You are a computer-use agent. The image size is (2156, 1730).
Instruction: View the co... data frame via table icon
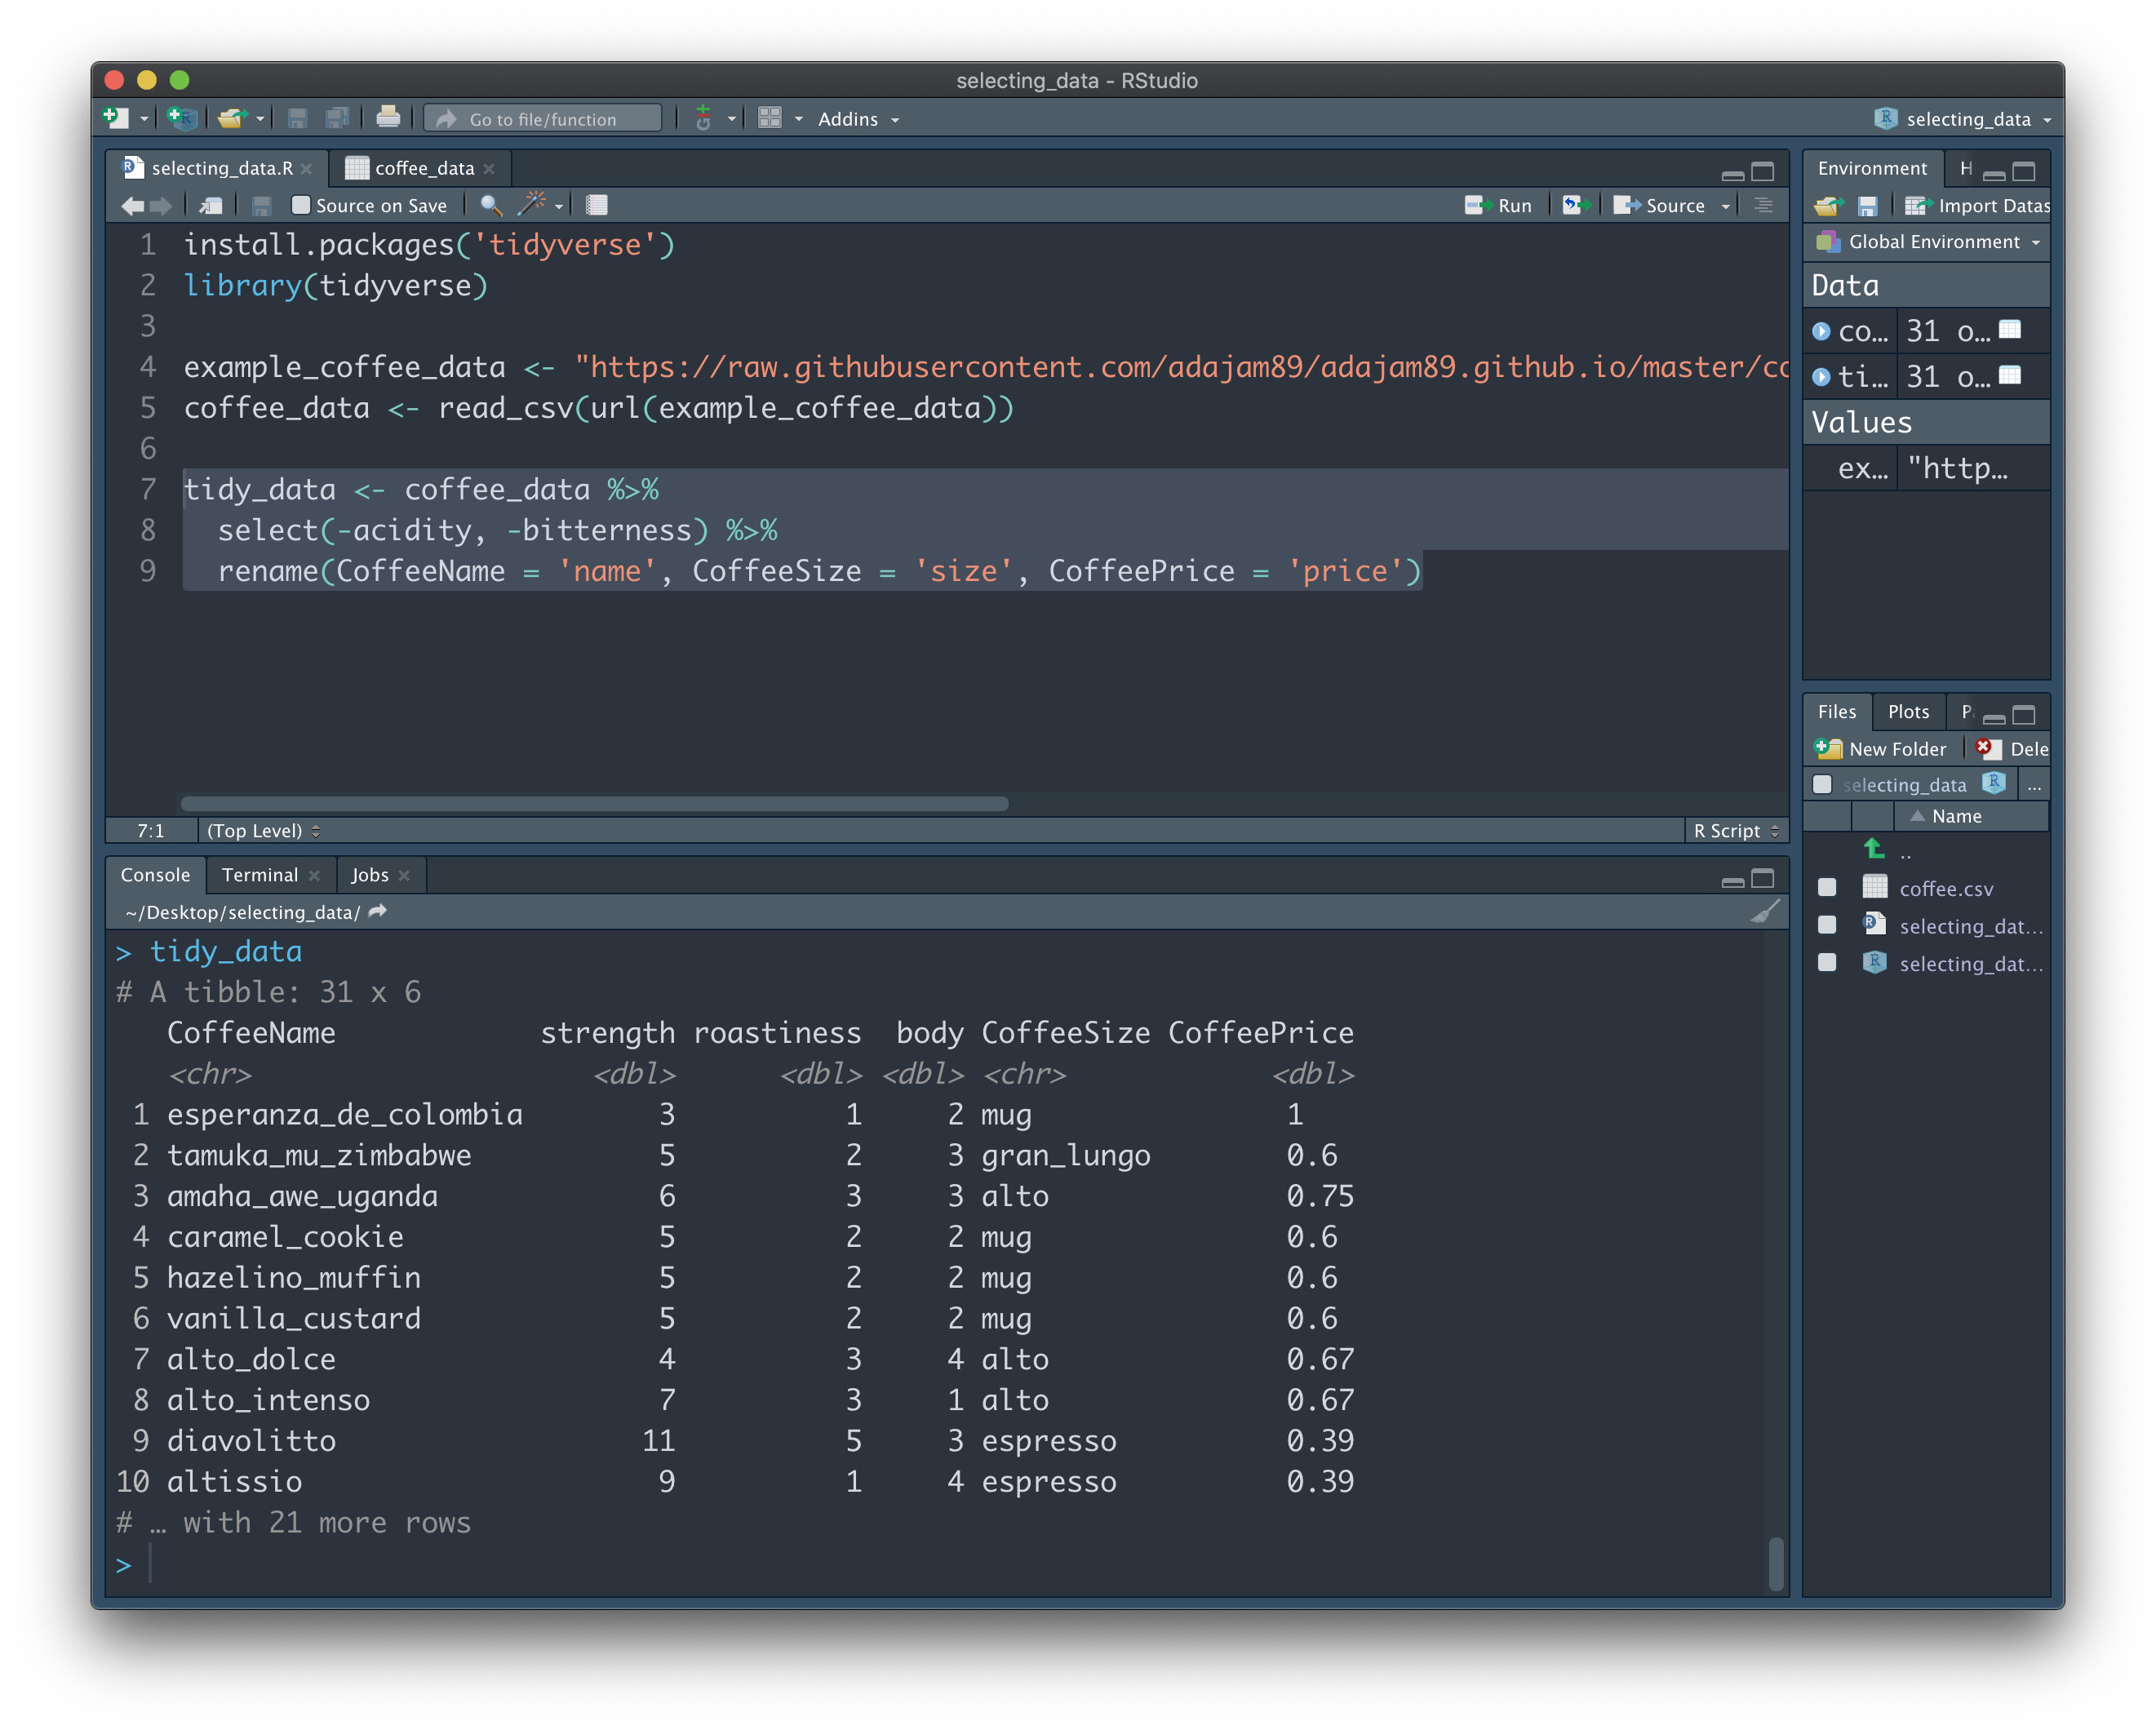tap(2010, 330)
